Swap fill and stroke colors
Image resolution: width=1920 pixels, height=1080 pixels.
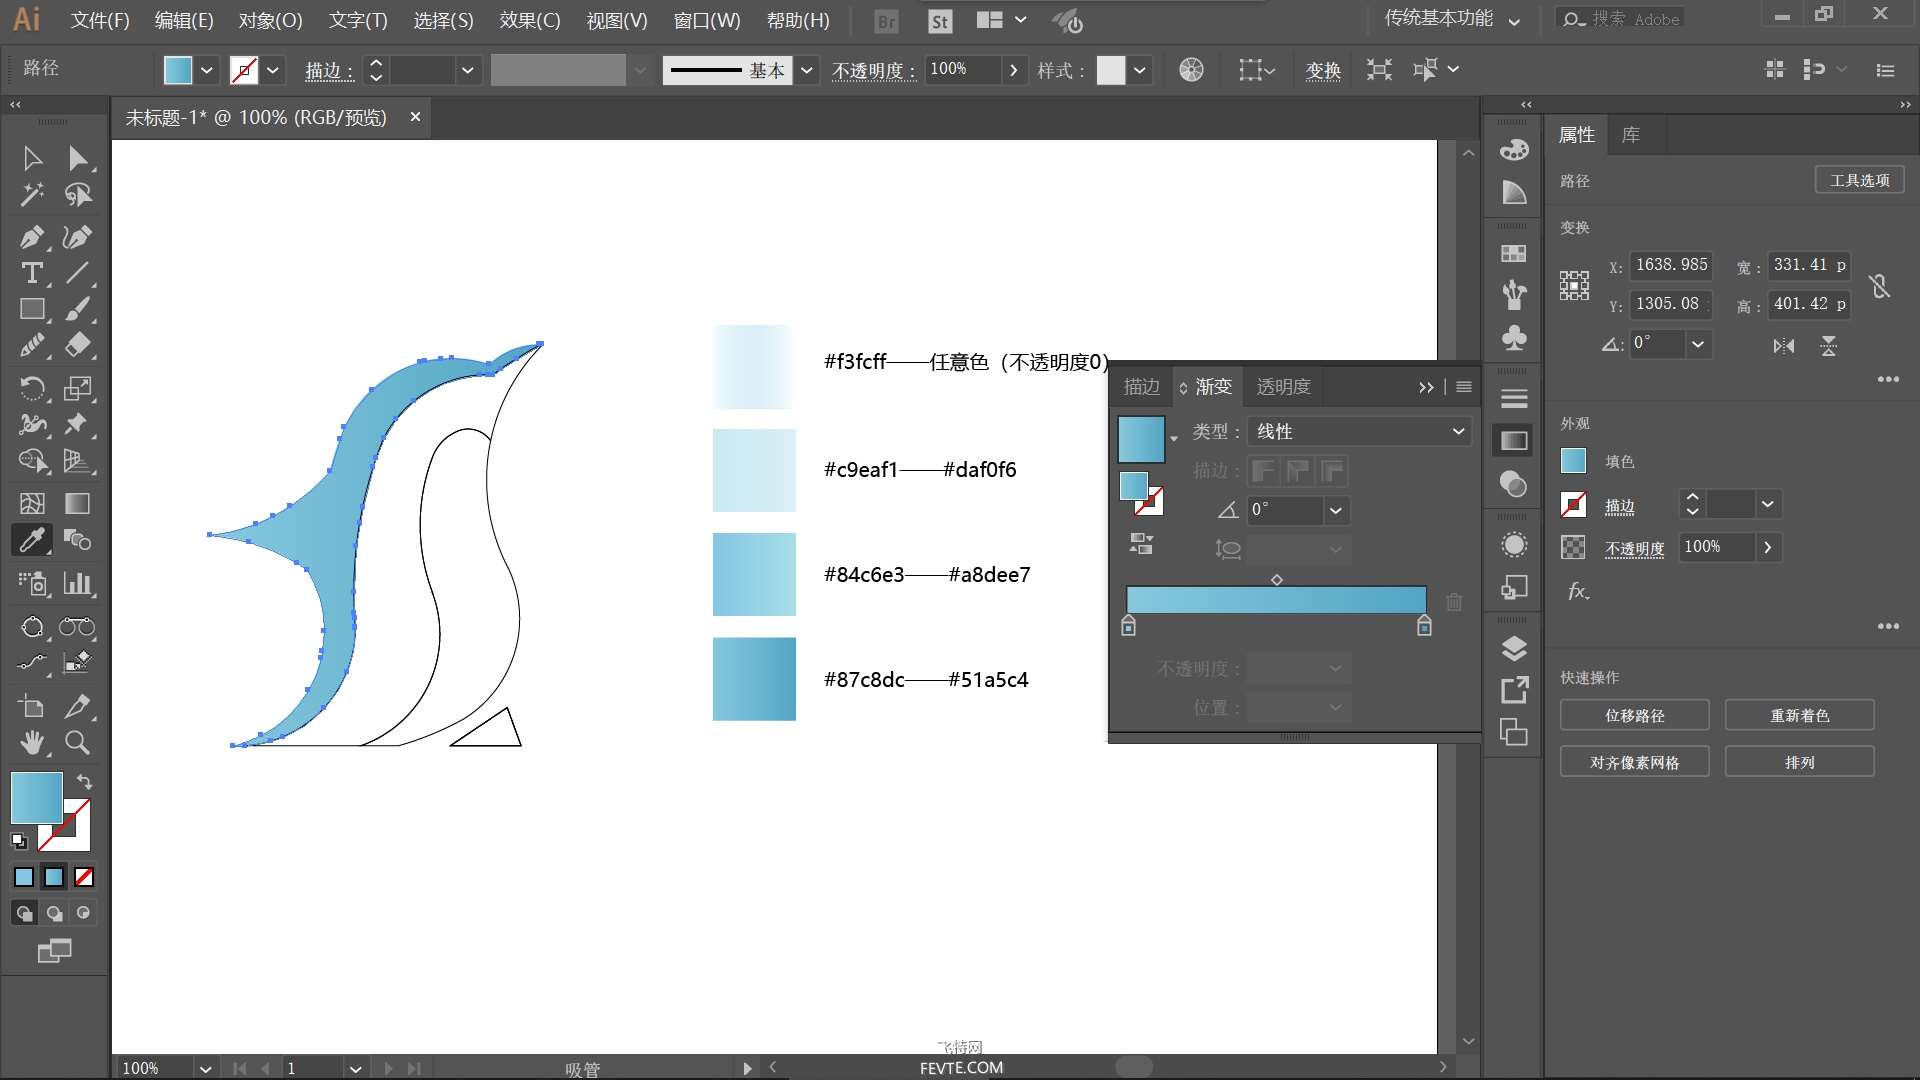click(x=85, y=781)
